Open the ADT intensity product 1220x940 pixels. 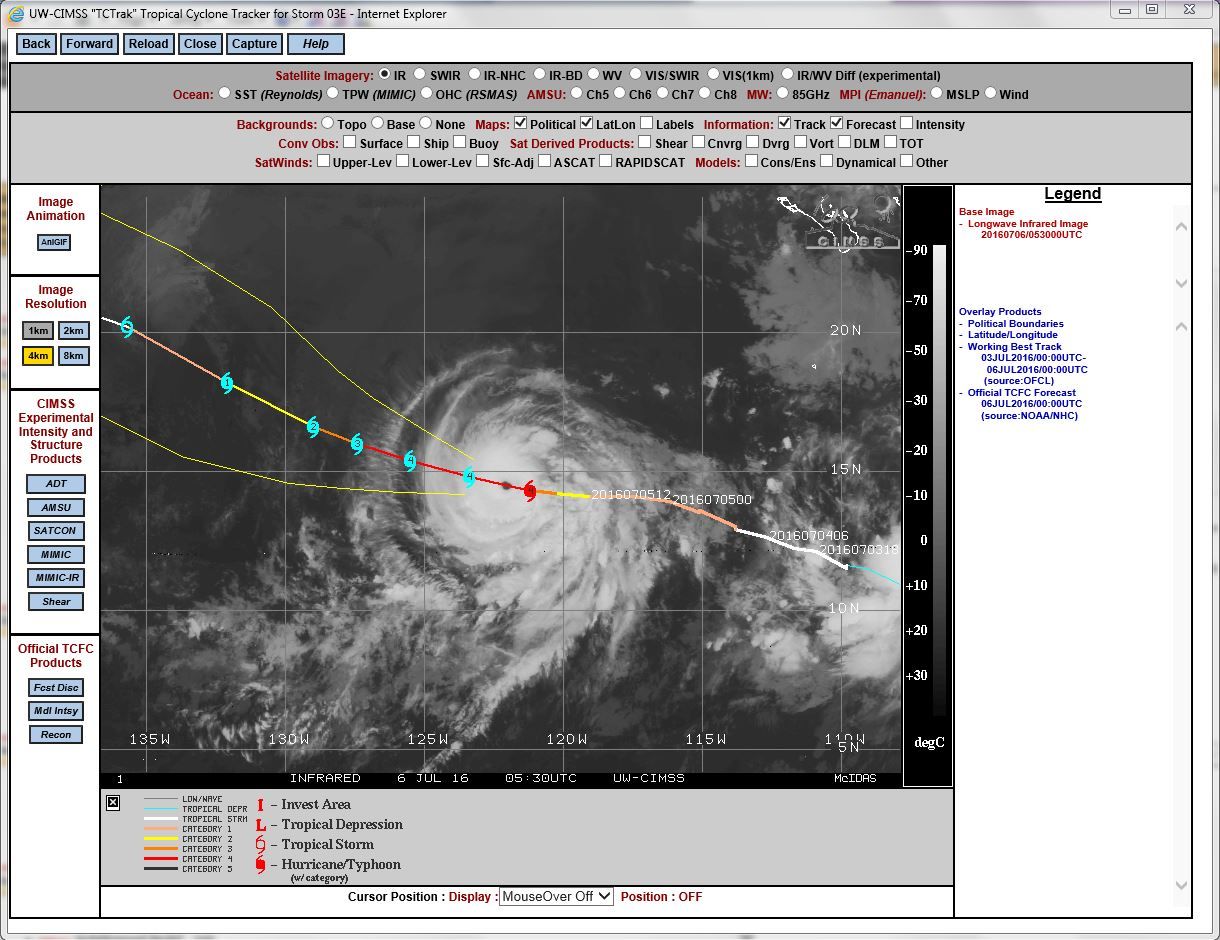tap(56, 484)
